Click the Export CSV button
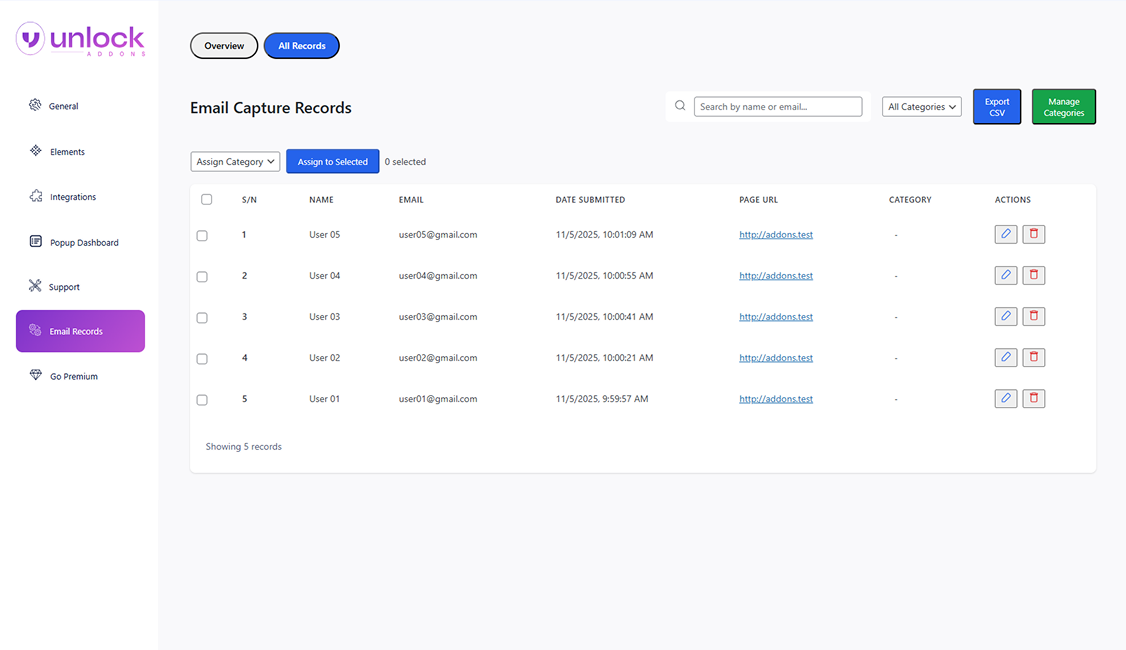The height and width of the screenshot is (650, 1126). point(996,106)
